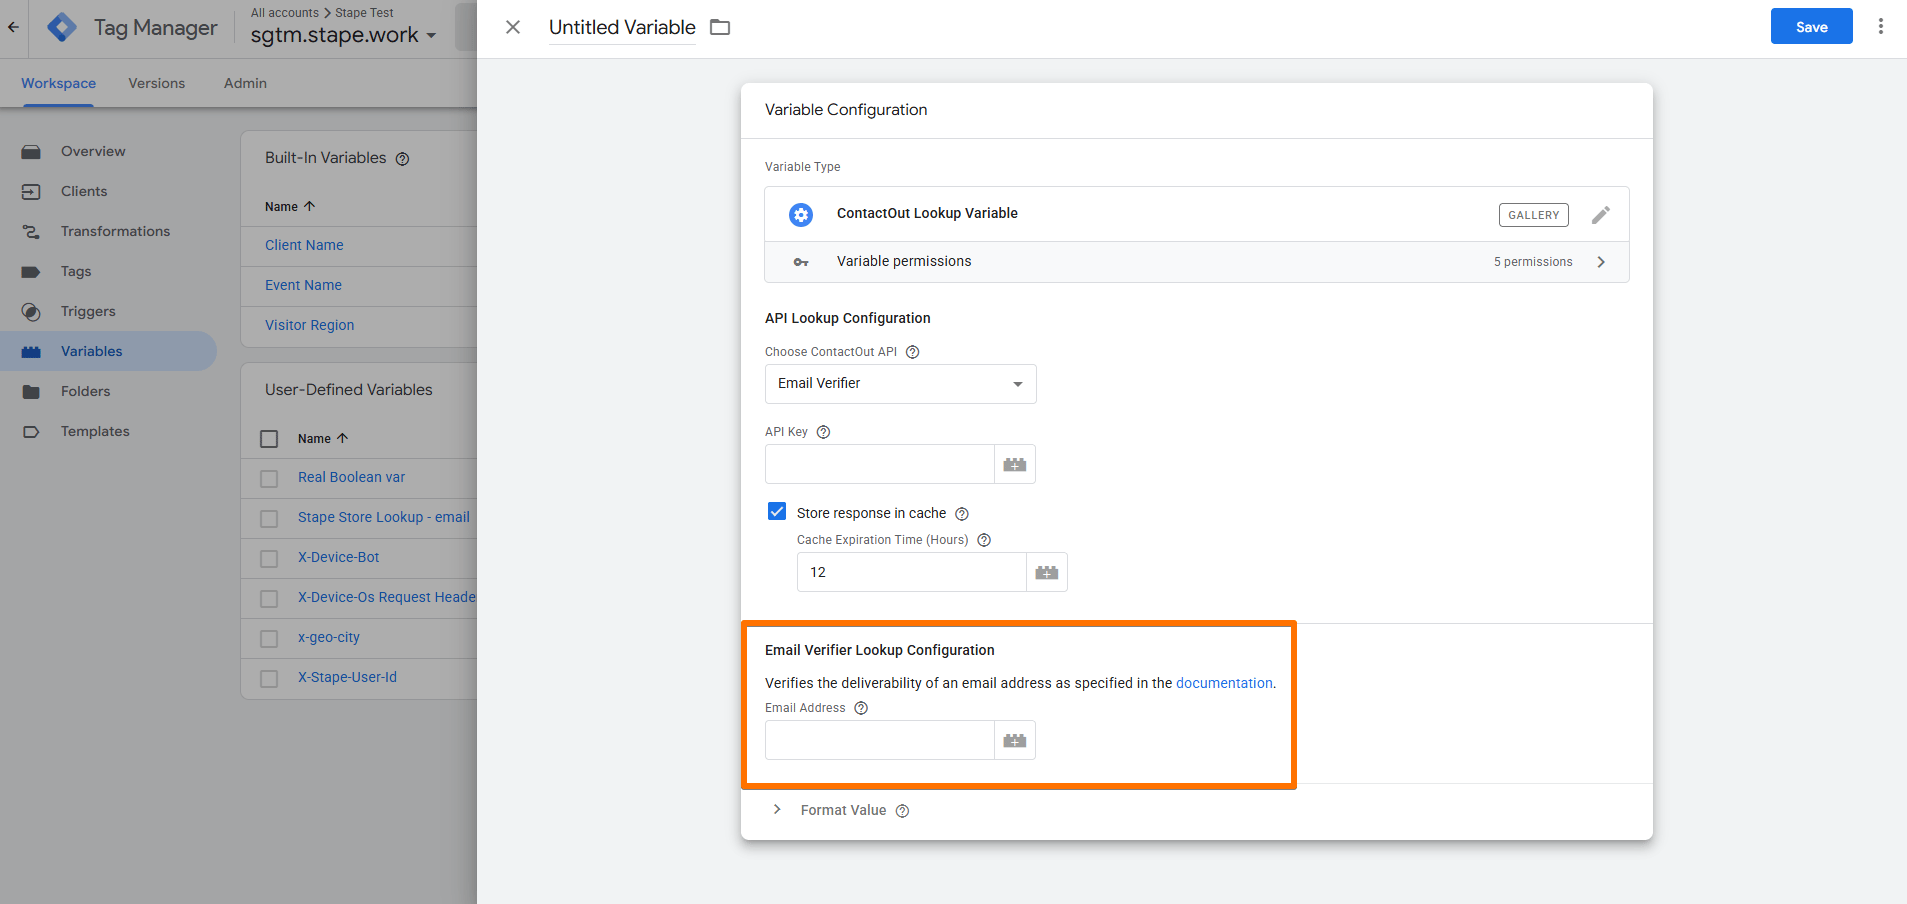The height and width of the screenshot is (904, 1907).
Task: Open the sgtm.stape.work container selector
Action: (x=343, y=35)
